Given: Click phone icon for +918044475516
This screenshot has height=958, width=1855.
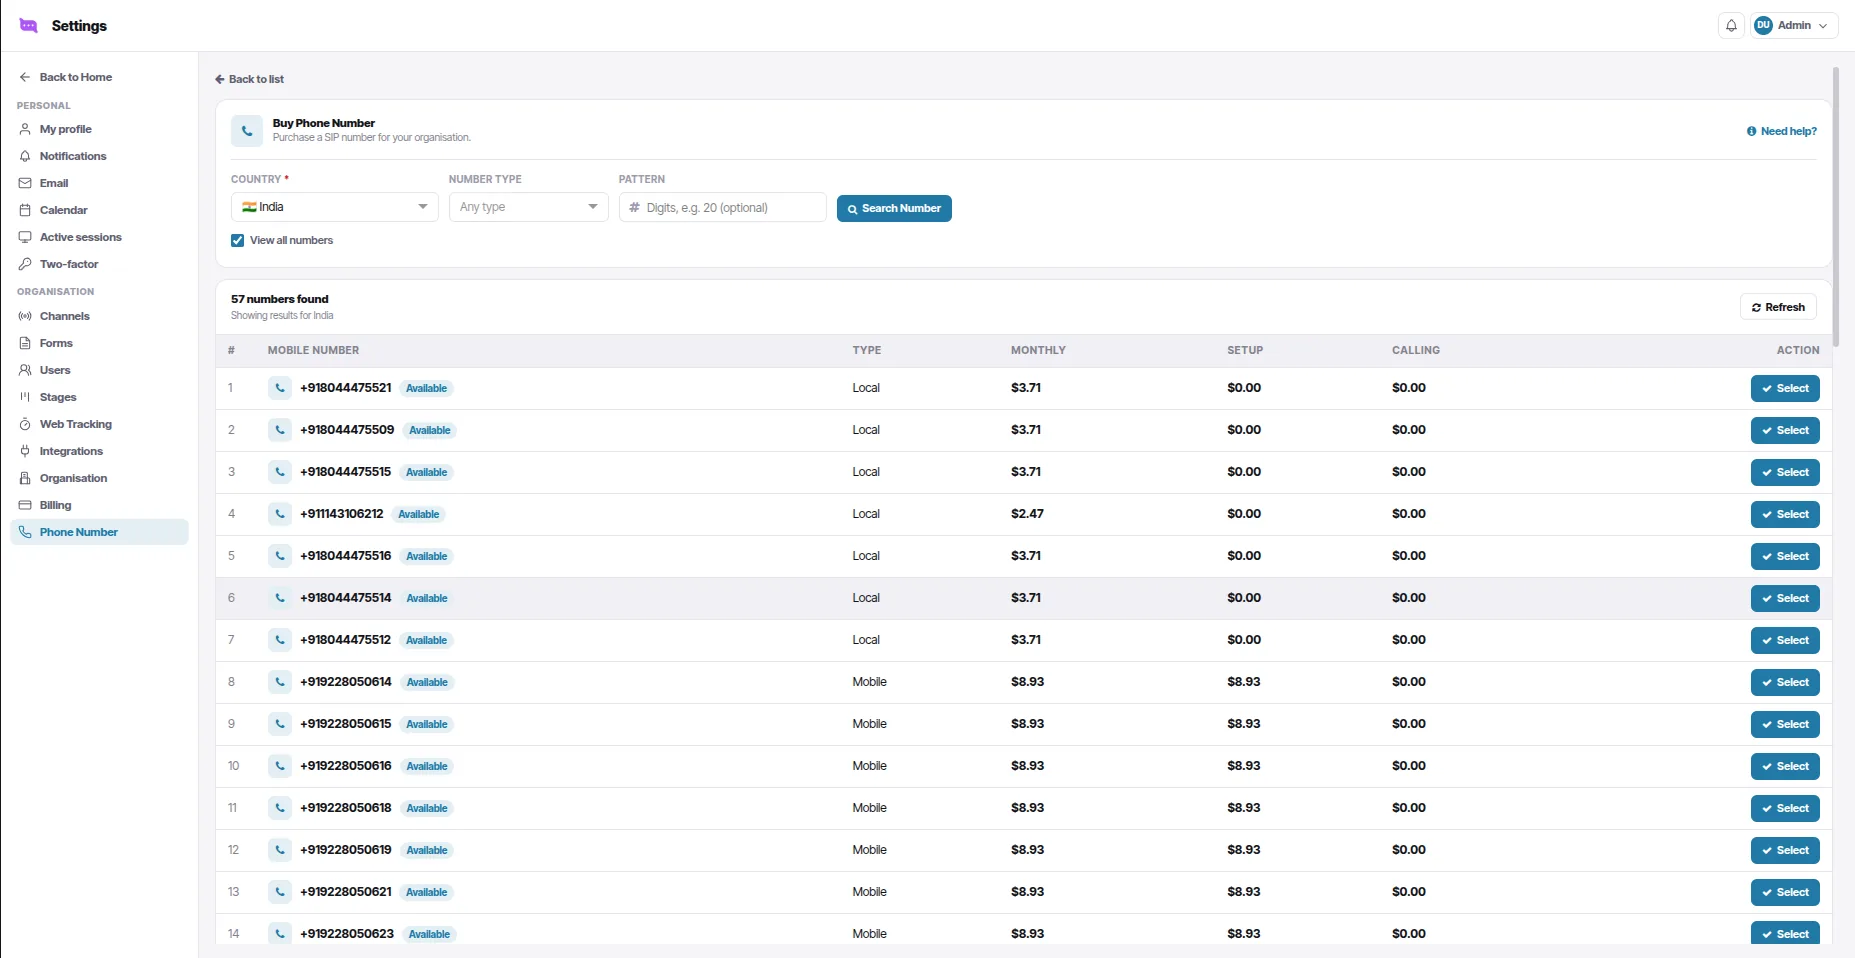Looking at the screenshot, I should click(280, 556).
